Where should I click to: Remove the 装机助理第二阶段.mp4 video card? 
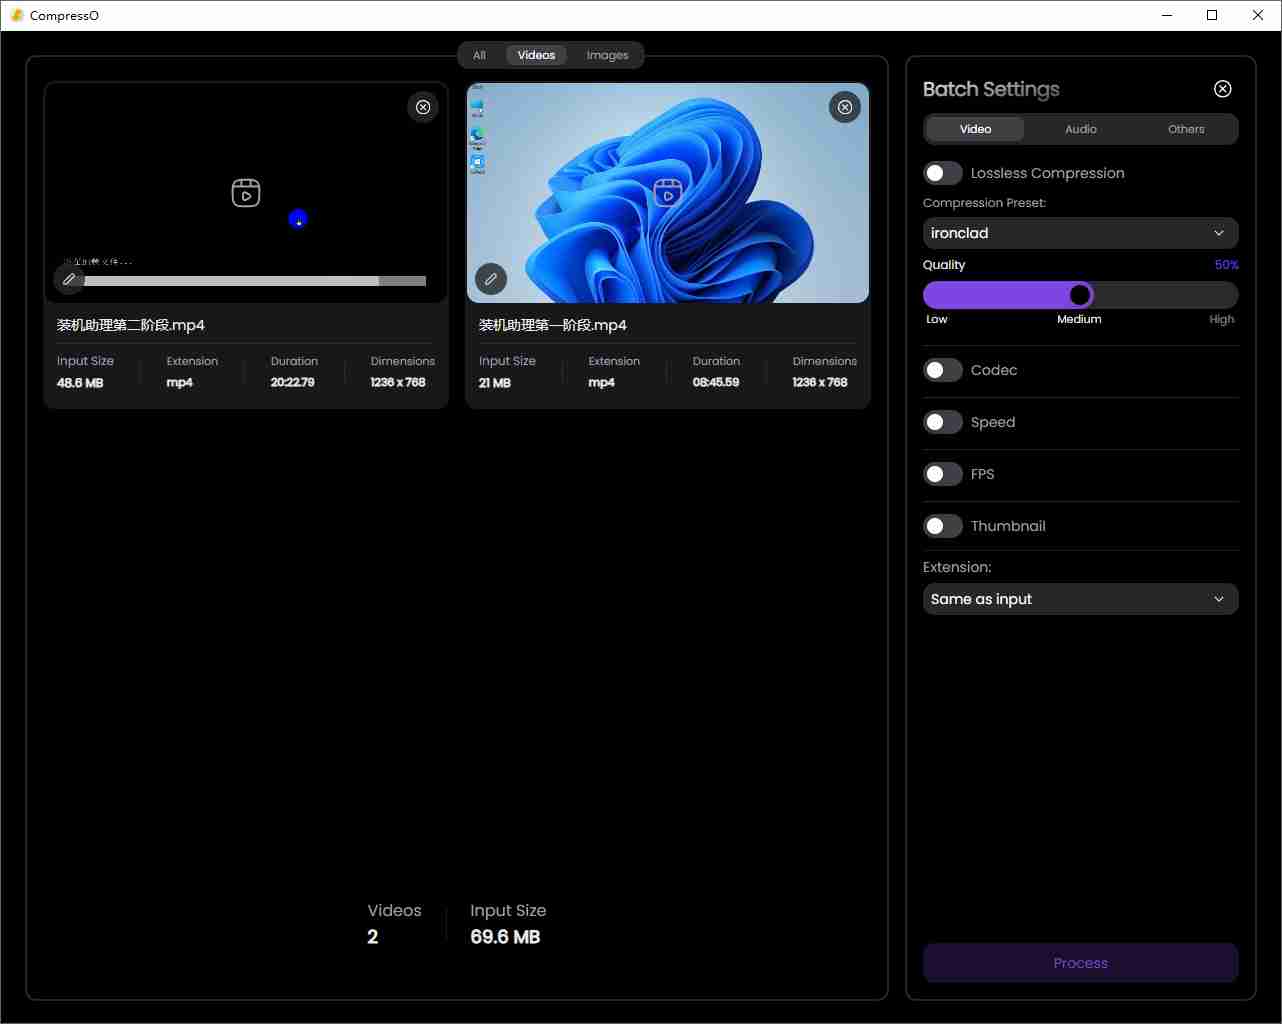(423, 107)
